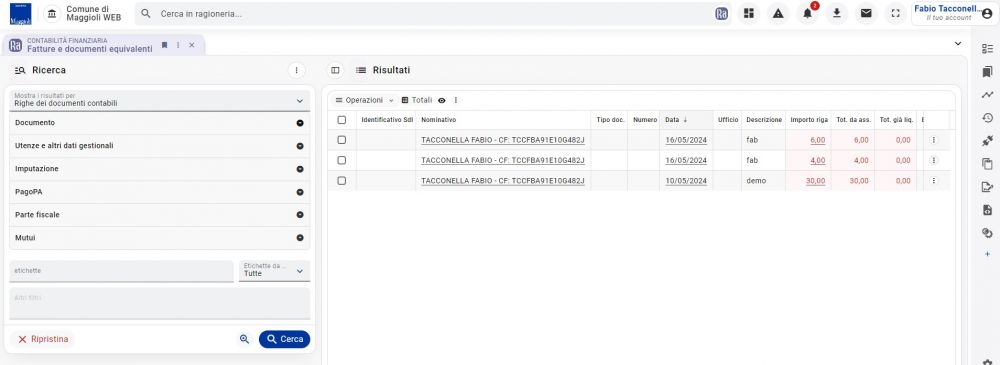Open the history clock icon in right sidebar
Viewport: 1000px width, 365px height.
pos(988,117)
